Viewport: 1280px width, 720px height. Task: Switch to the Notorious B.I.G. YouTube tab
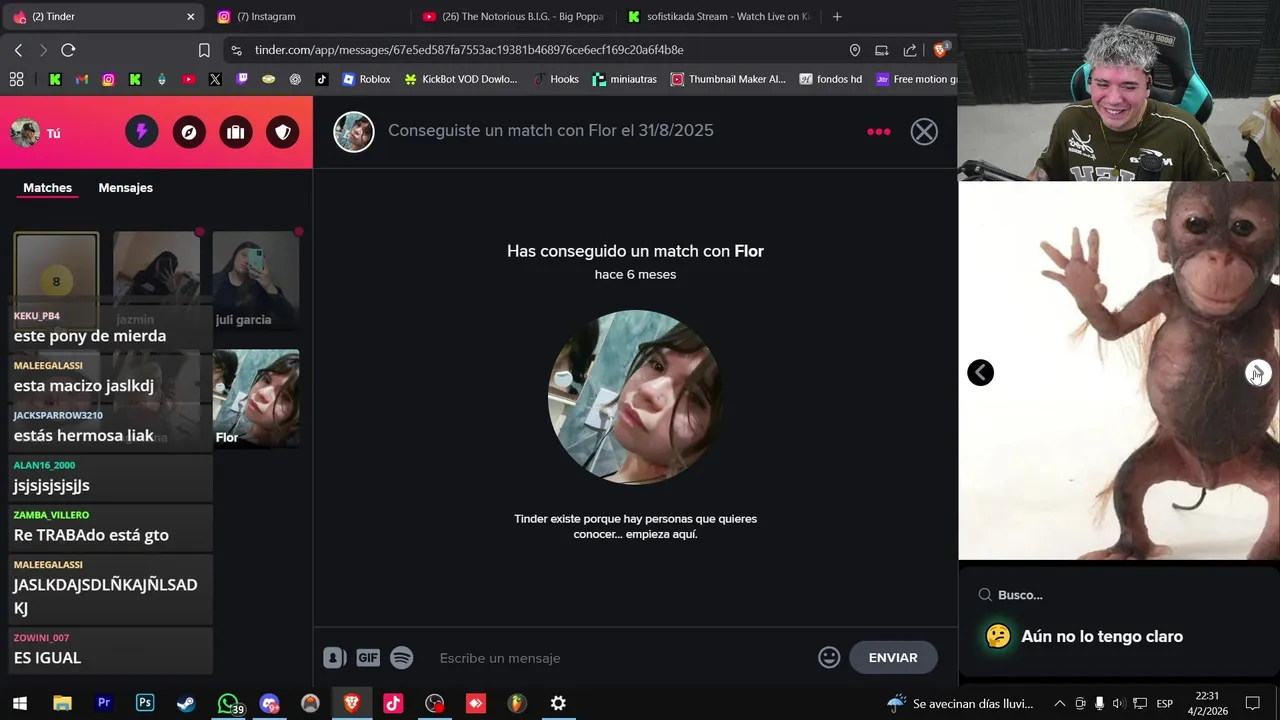coord(513,16)
